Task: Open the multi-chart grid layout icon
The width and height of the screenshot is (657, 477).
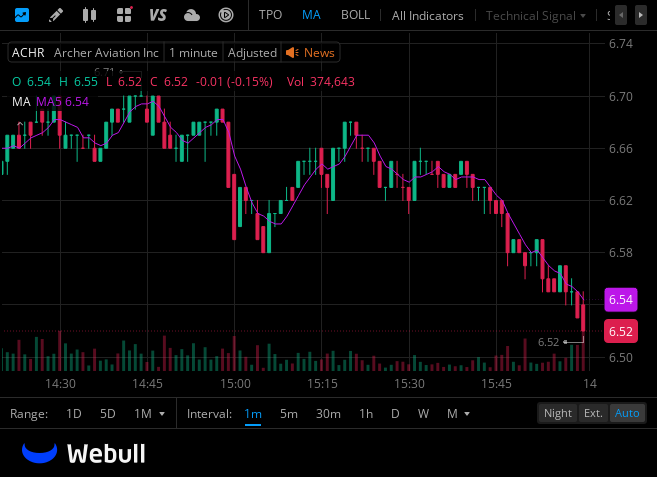Action: click(x=124, y=15)
